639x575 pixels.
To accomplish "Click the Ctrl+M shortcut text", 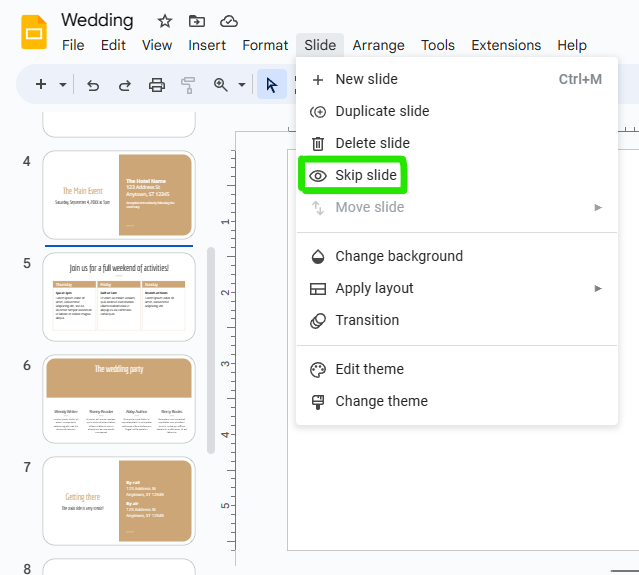I will (x=580, y=79).
